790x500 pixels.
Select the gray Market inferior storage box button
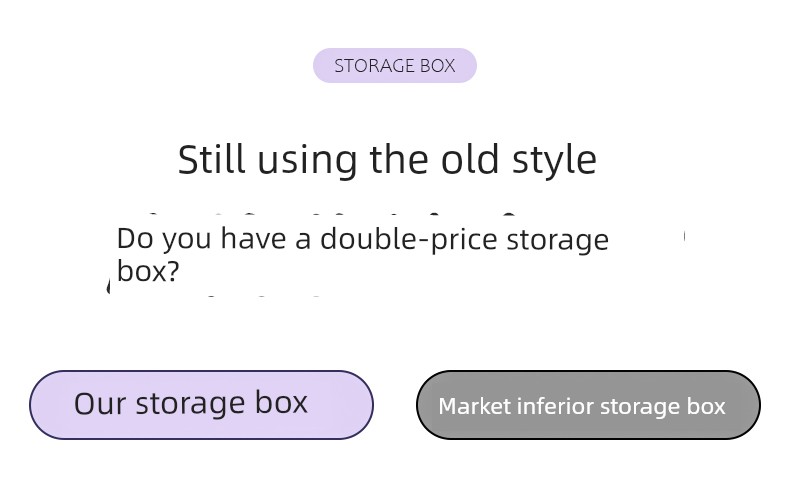tap(588, 405)
